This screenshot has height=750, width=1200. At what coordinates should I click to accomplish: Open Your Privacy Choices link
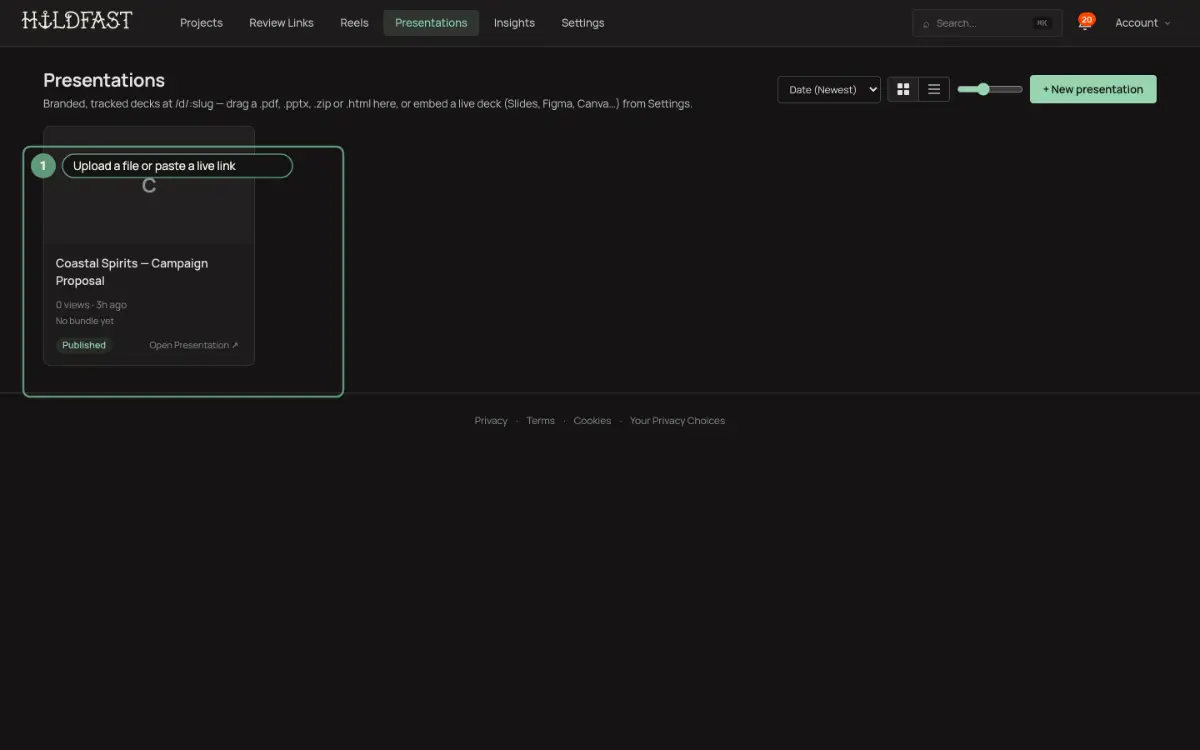coord(677,421)
